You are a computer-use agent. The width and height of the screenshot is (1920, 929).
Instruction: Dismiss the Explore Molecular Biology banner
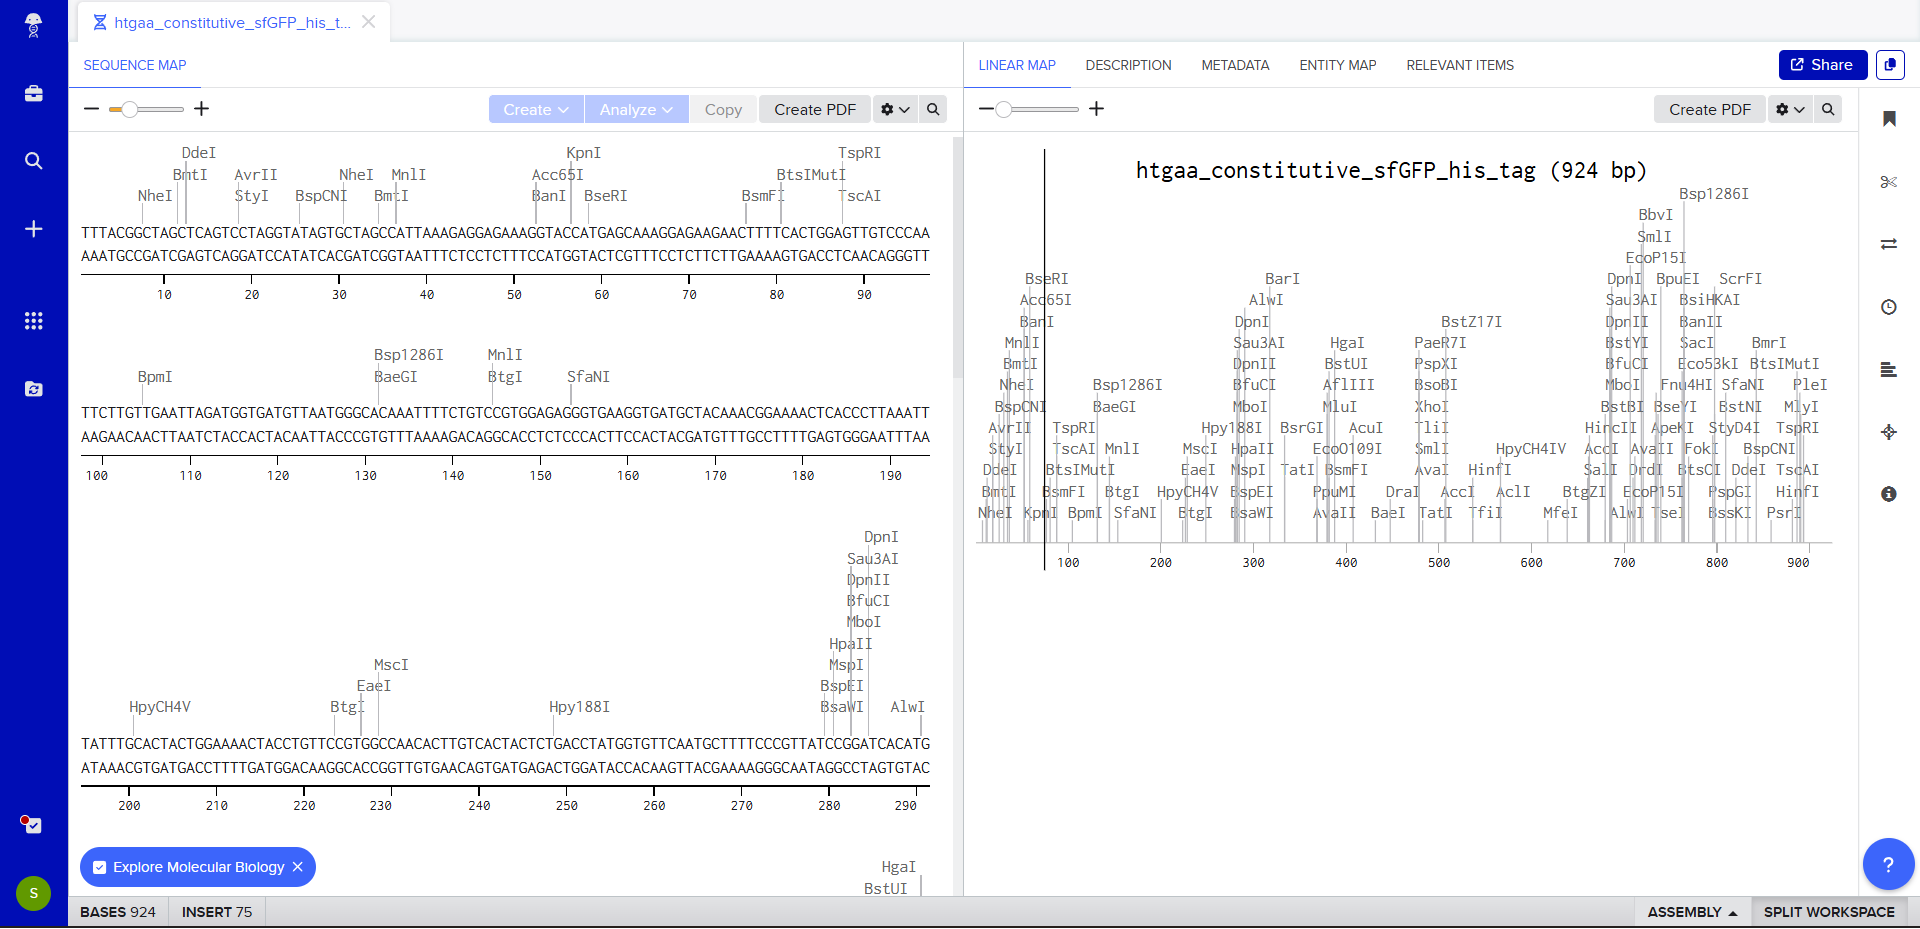297,867
